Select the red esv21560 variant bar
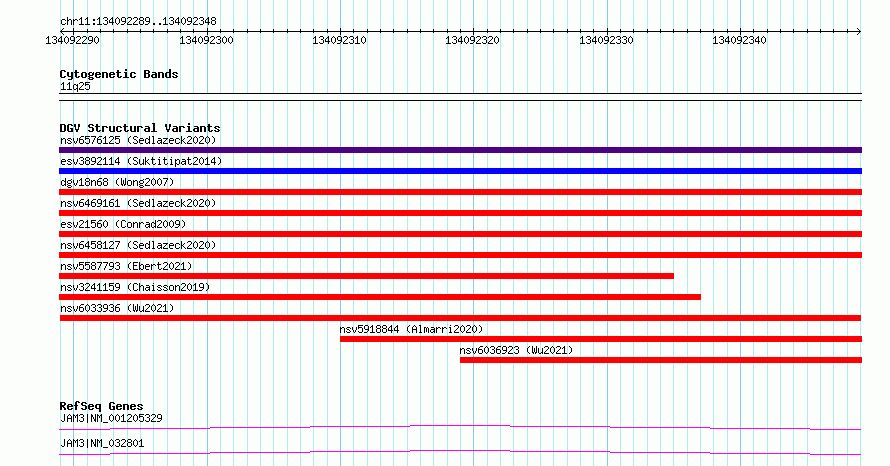 tap(460, 234)
